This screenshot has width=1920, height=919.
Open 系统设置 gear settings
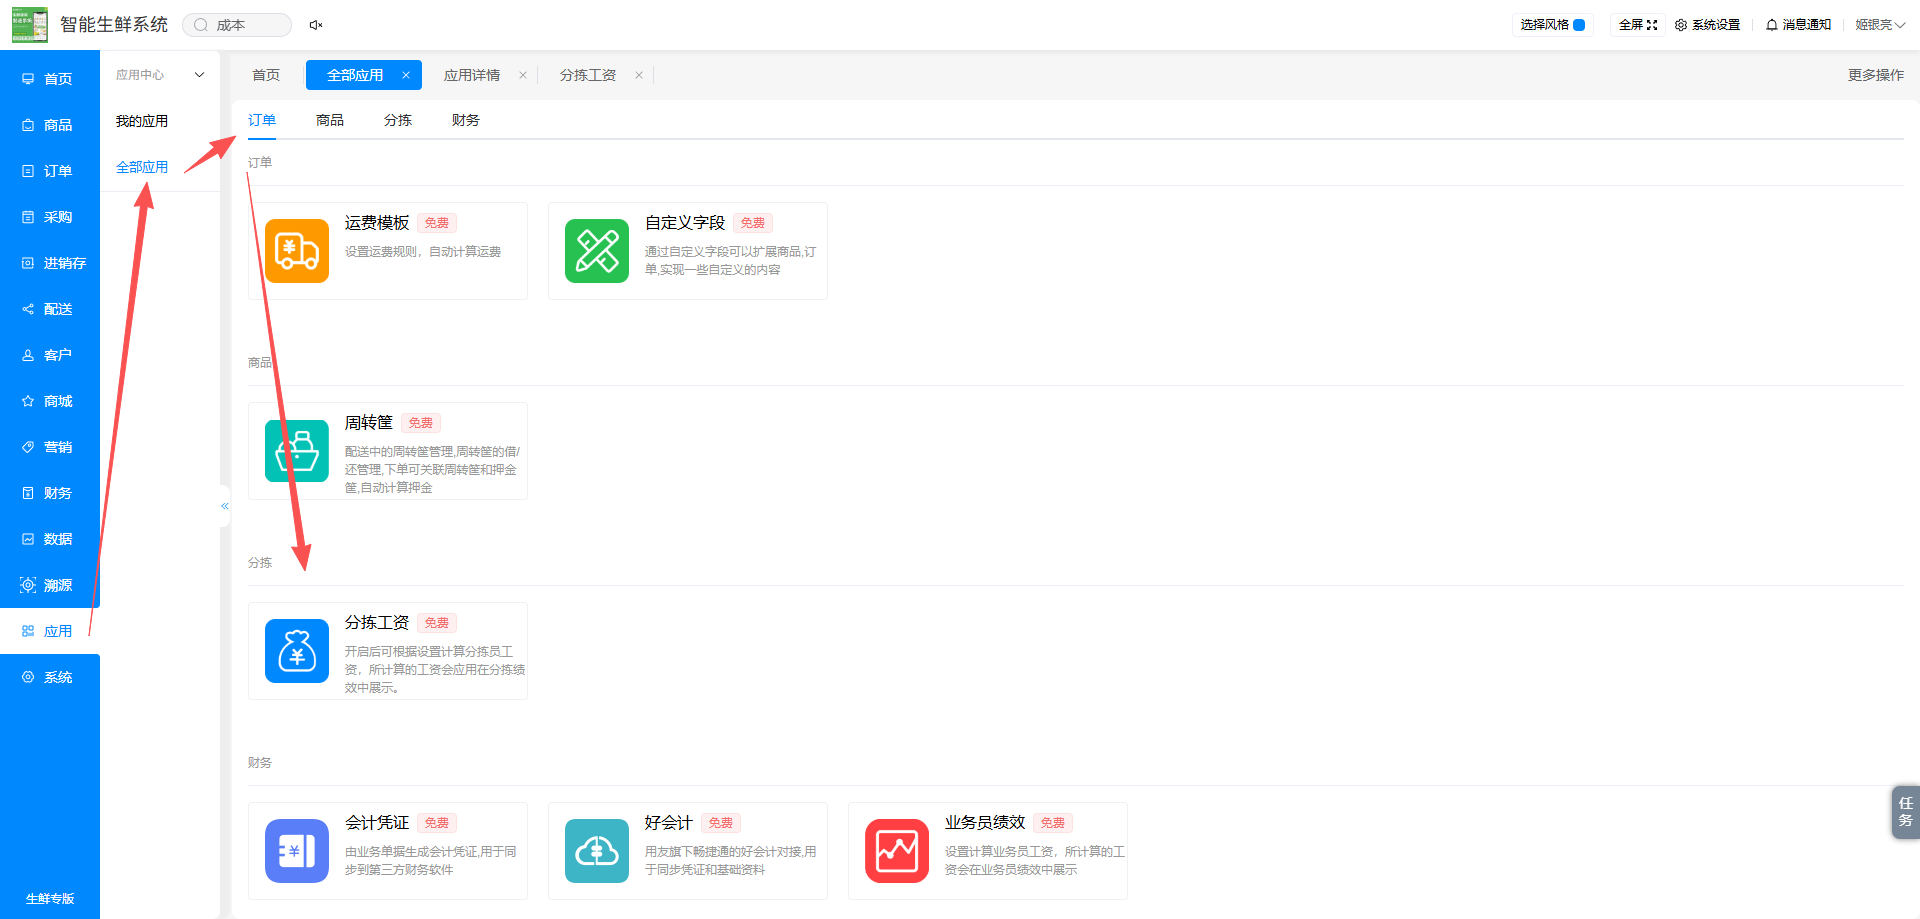tap(1708, 25)
